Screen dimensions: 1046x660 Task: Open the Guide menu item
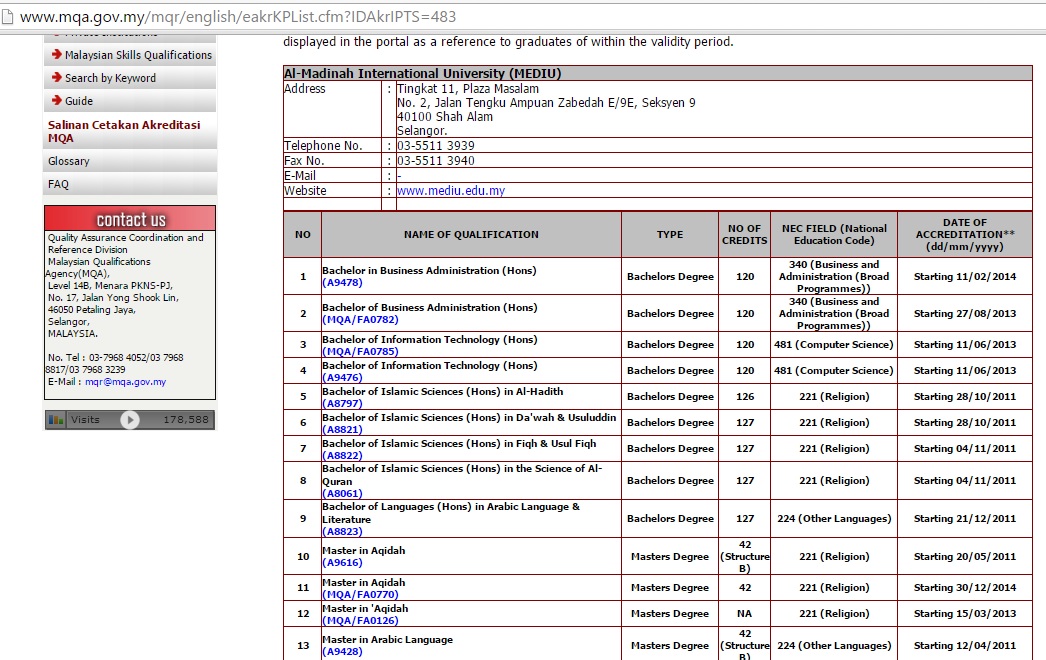[x=79, y=101]
